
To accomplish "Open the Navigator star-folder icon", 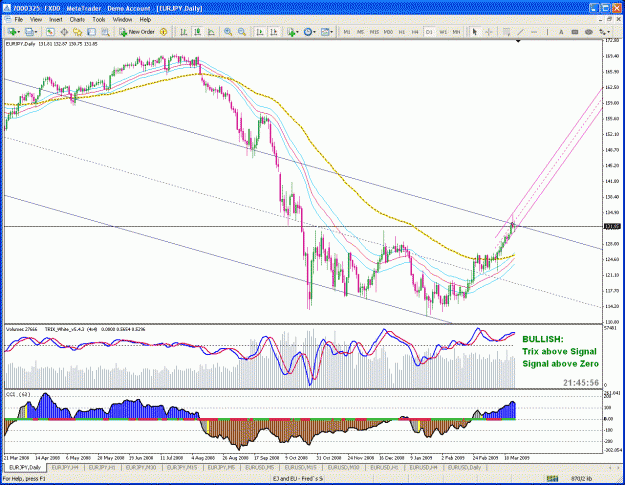I will [x=77, y=32].
